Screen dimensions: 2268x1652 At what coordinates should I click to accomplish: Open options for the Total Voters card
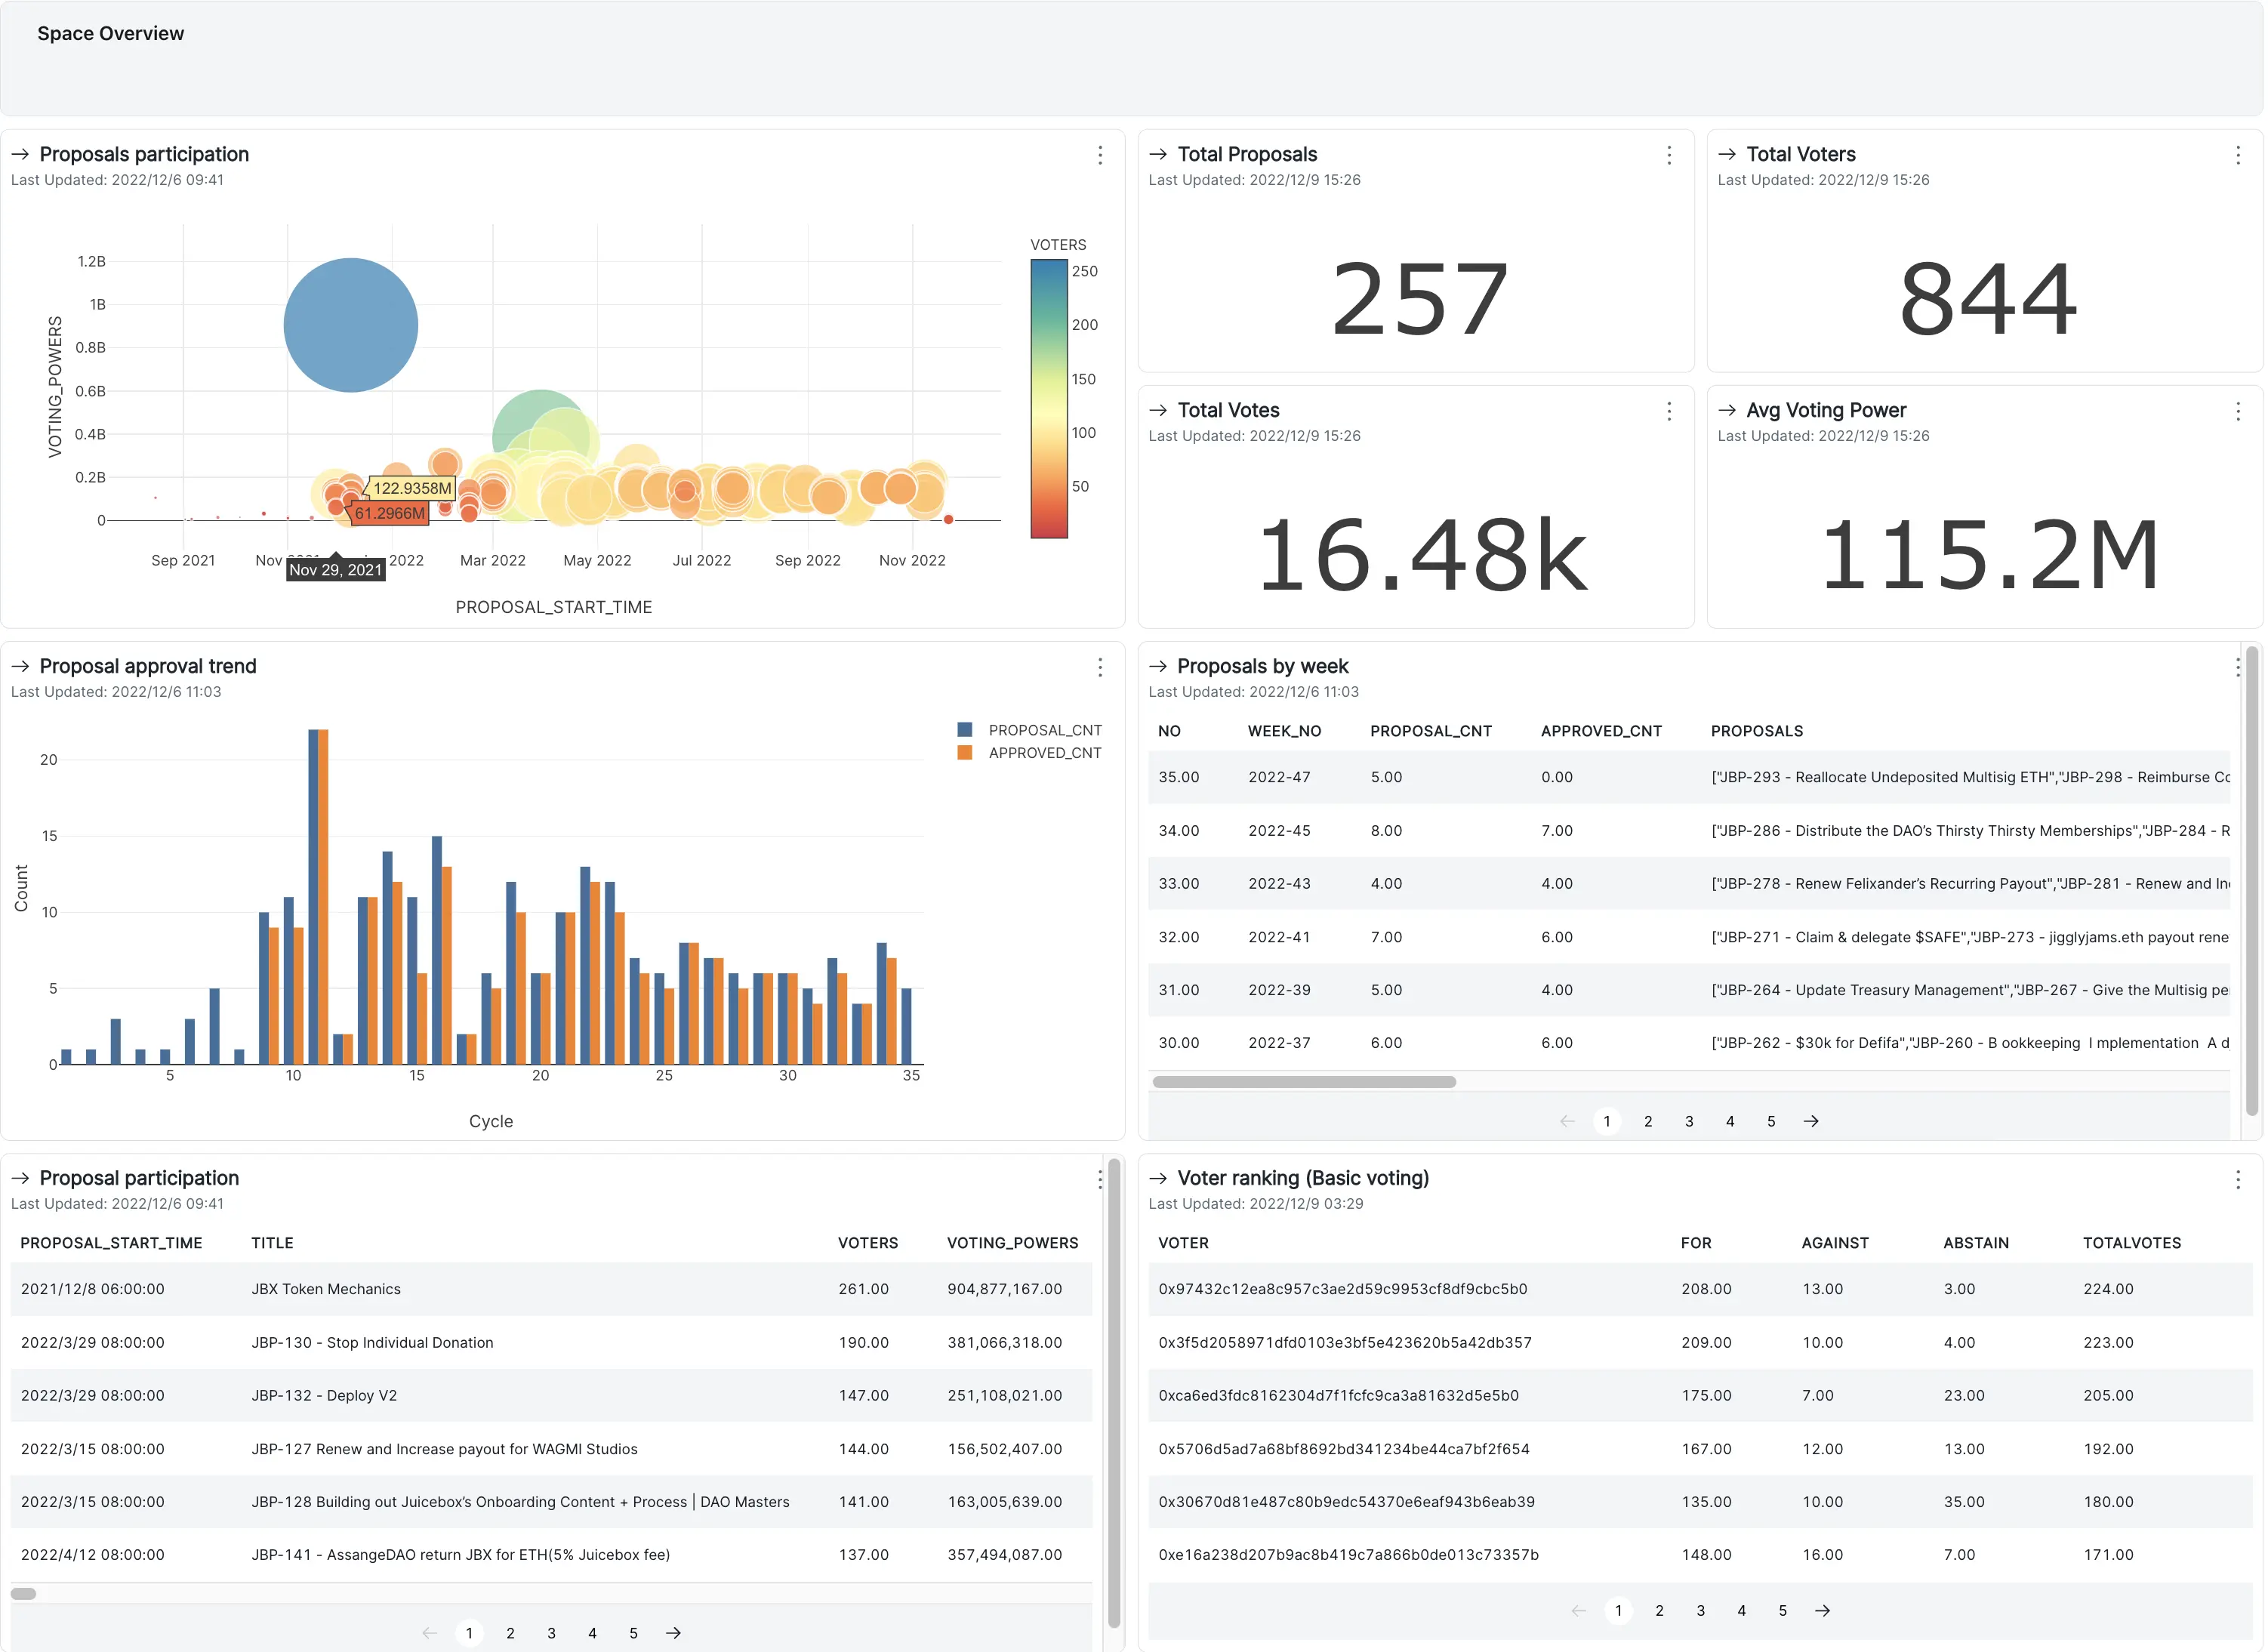2238,156
